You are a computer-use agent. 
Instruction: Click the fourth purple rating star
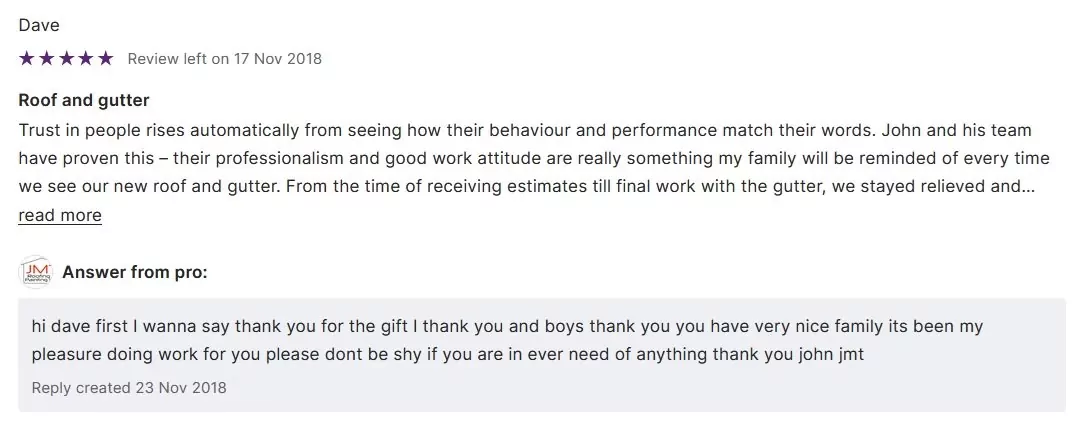pyautogui.click(x=85, y=59)
